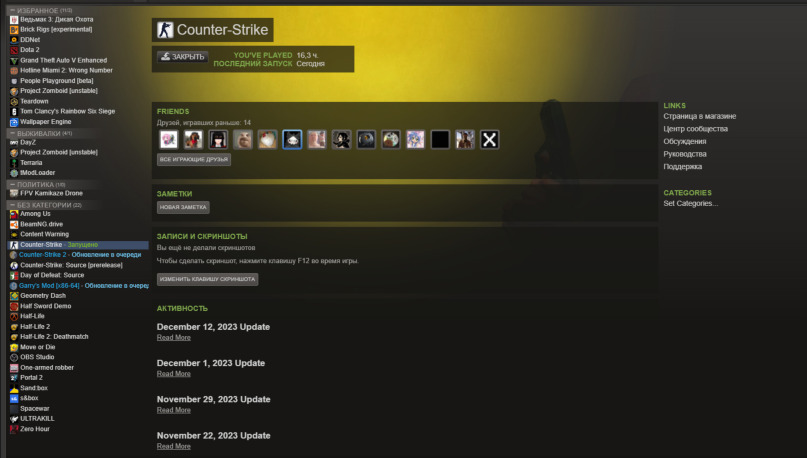Open Страница в магазине link

[699, 116]
